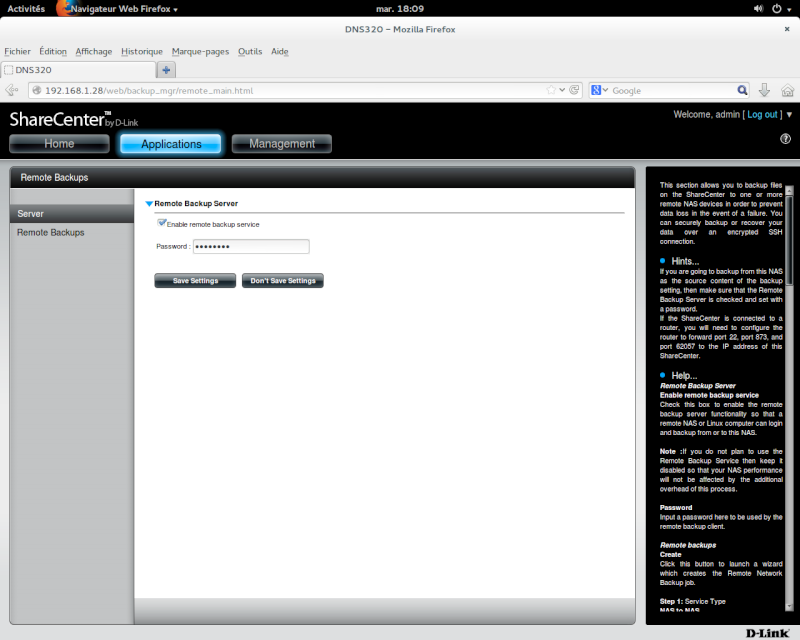Open the URL history dropdown arrow
800x640 pixels.
point(562,90)
